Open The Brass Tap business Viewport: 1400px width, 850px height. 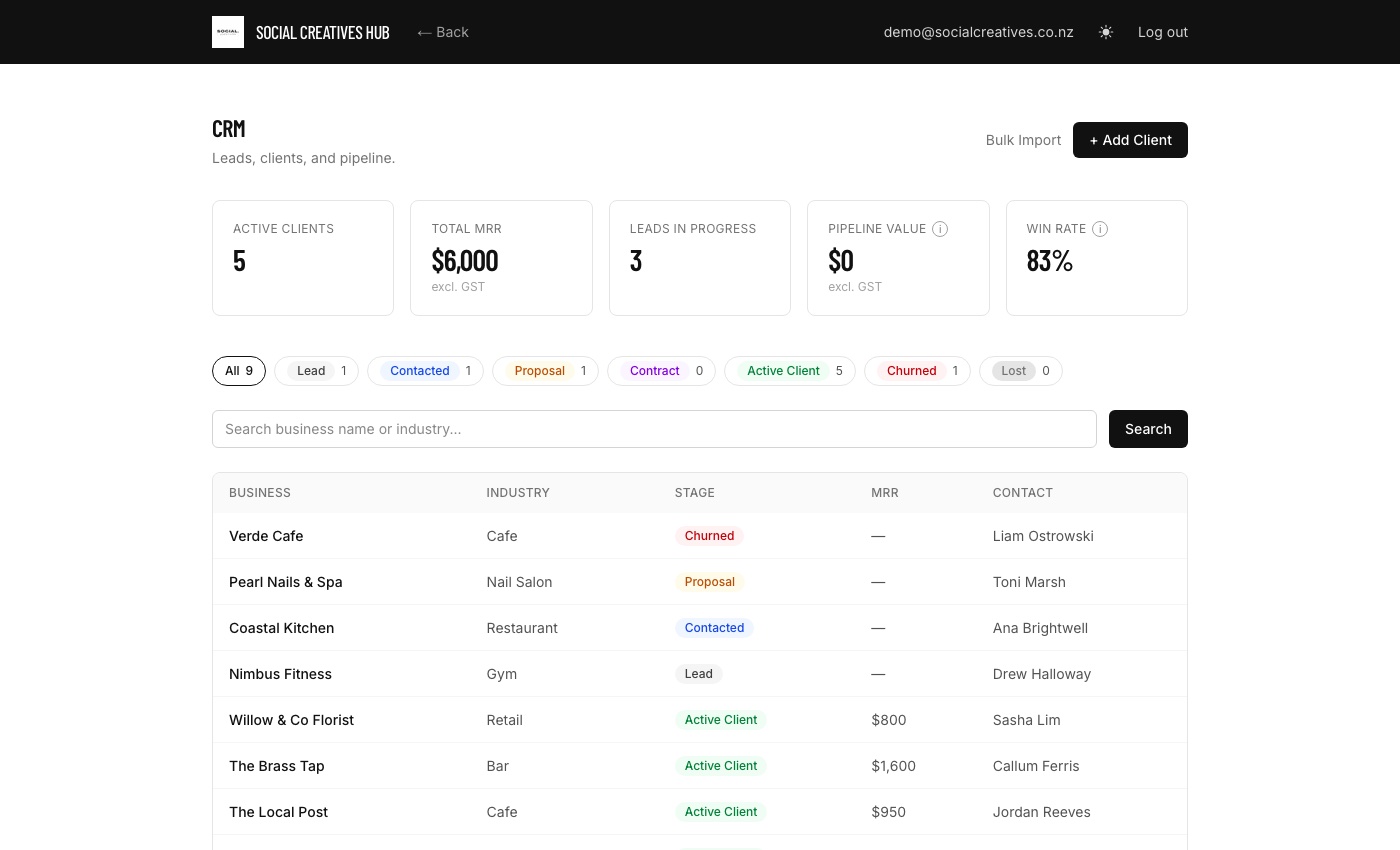pos(277,766)
